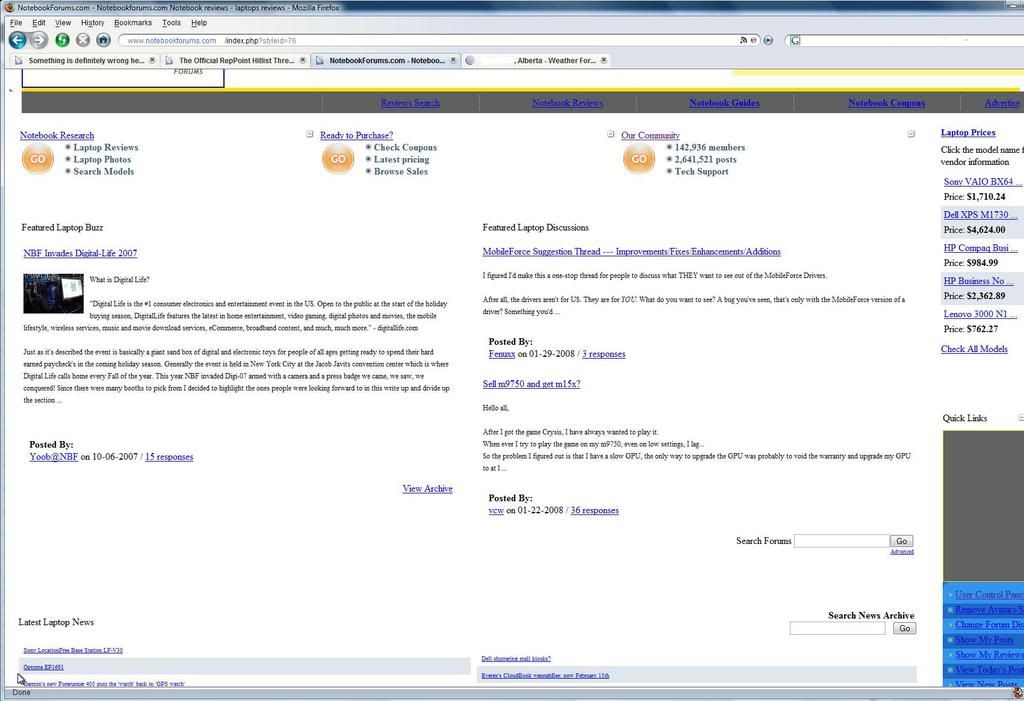Image resolution: width=1024 pixels, height=701 pixels.
Task: Collapse the Ready to Purchase section
Action: [x=611, y=134]
